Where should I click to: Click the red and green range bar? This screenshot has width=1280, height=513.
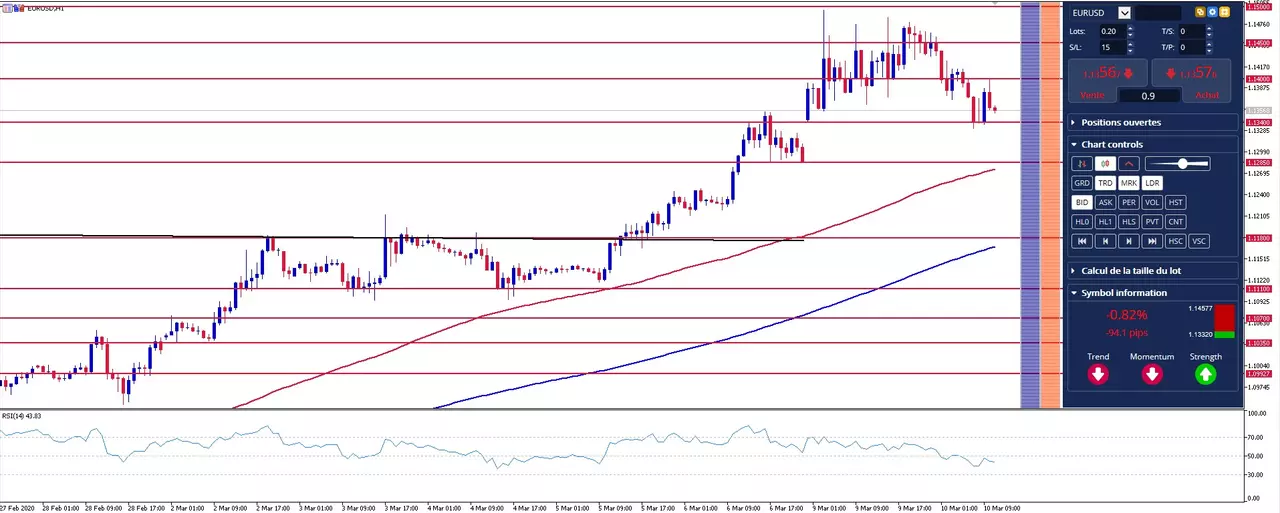tap(1224, 322)
